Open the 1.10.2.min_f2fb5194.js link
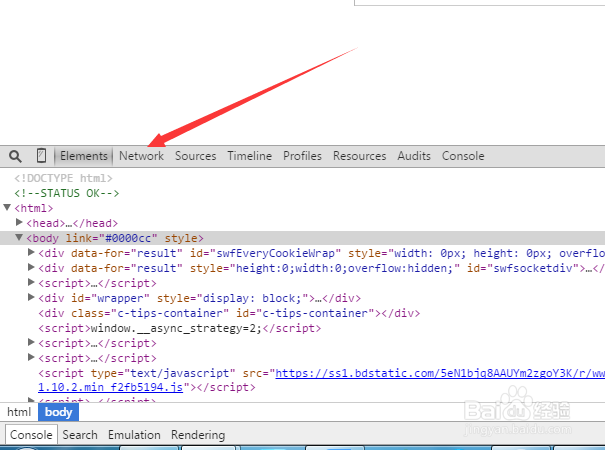Image resolution: width=605 pixels, height=450 pixels. coord(110,387)
